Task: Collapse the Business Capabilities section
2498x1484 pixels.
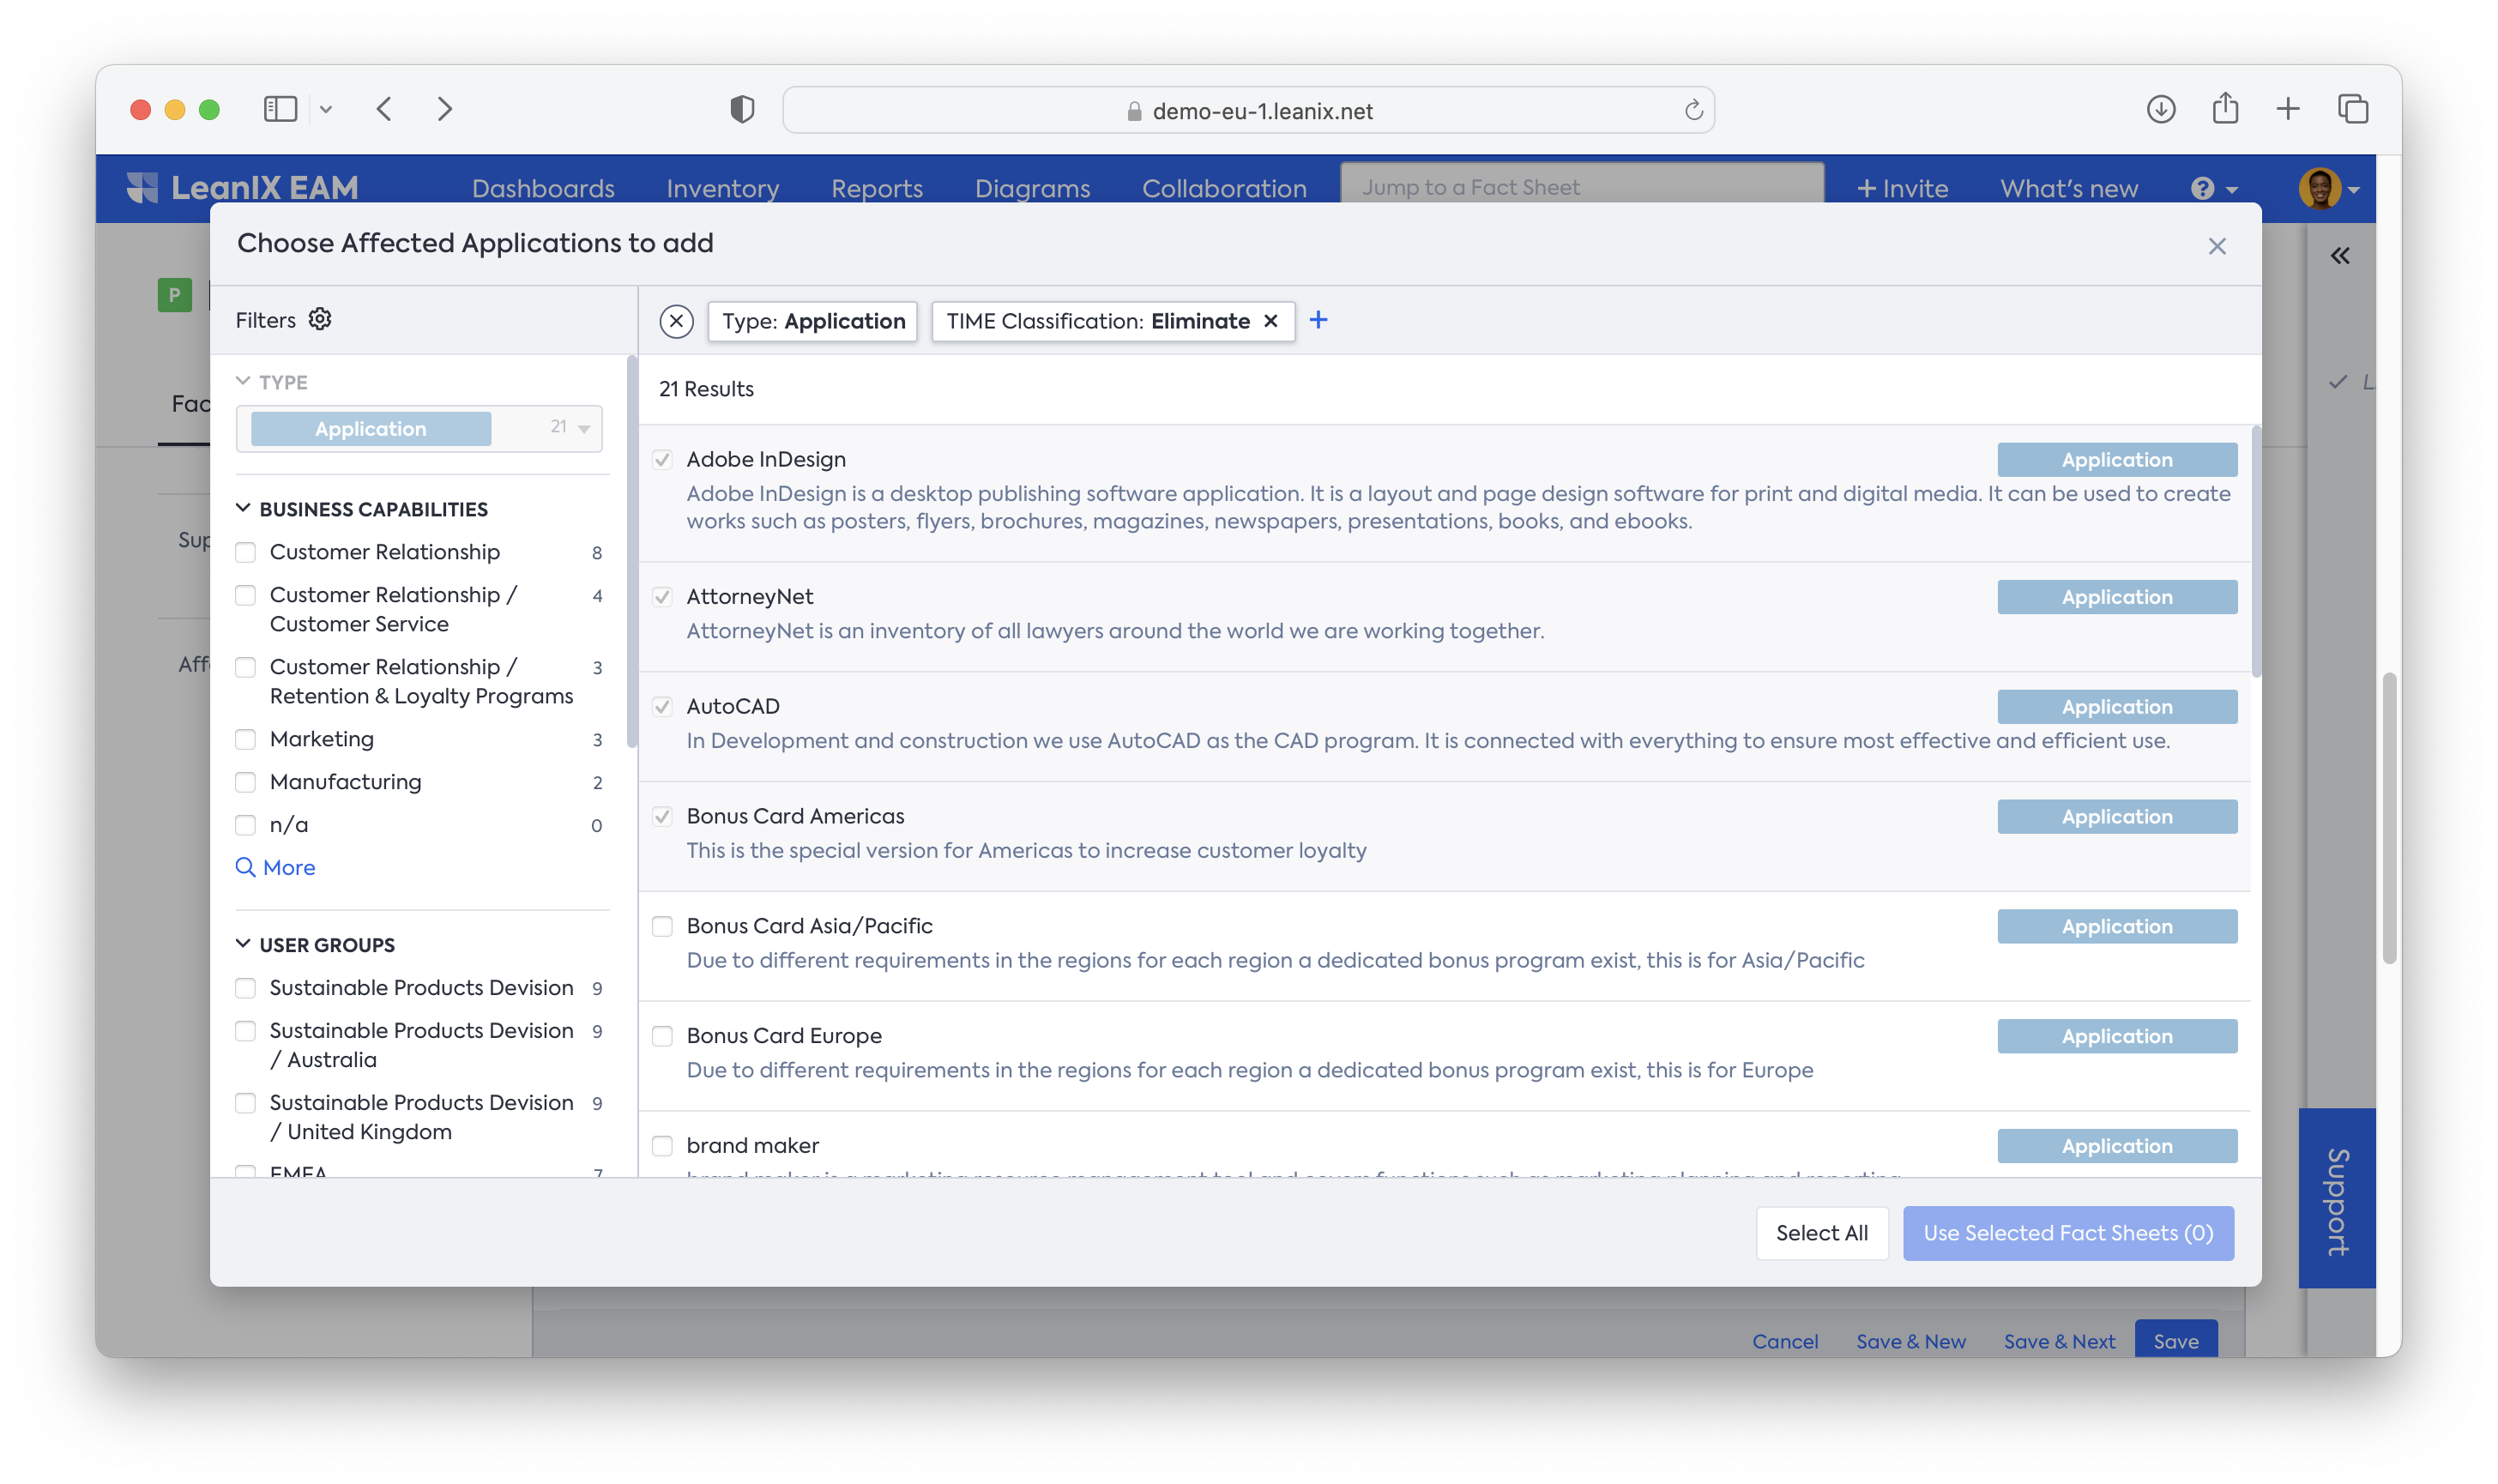Action: [x=243, y=508]
